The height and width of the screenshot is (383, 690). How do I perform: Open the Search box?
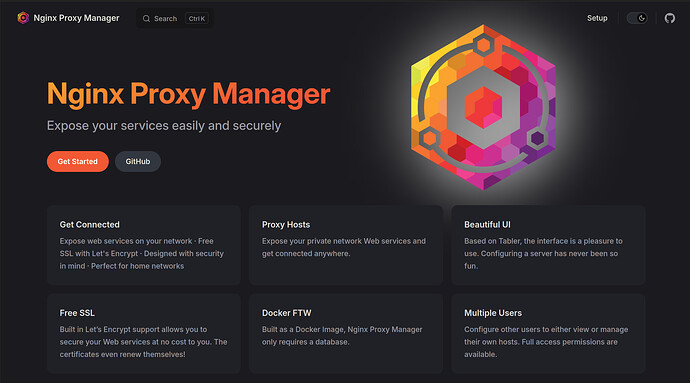coord(175,18)
